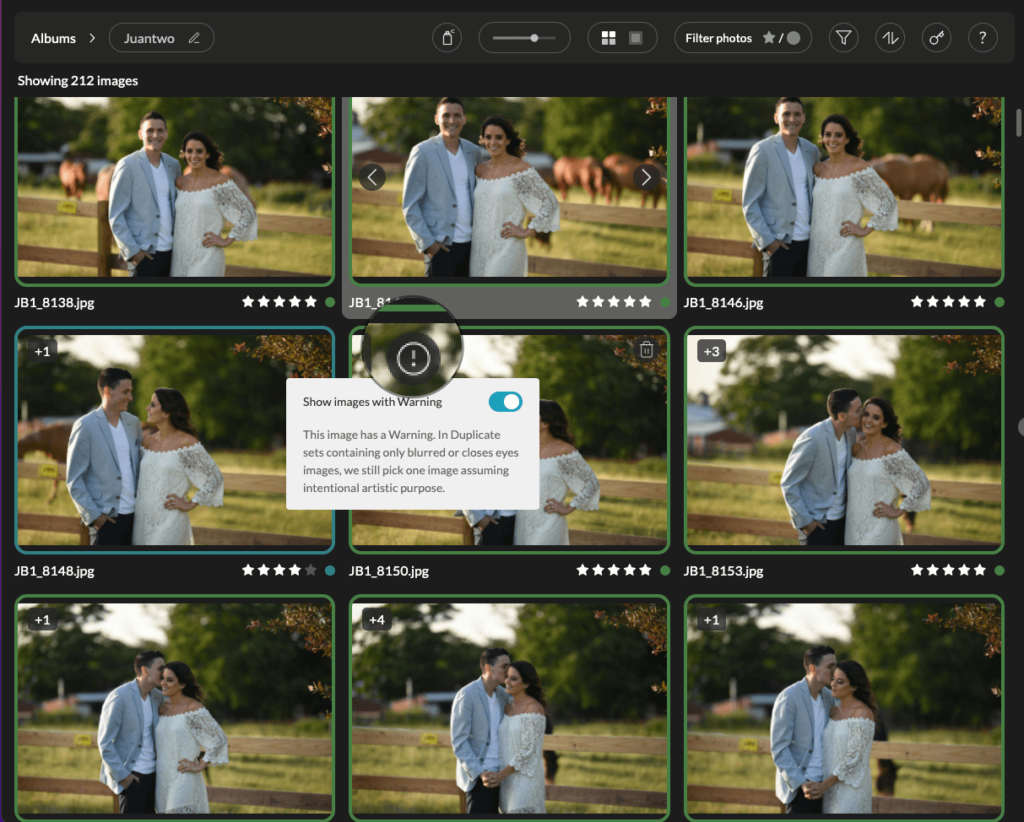Viewport: 1024px width, 822px height.
Task: Switch to grid view layout
Action: tap(608, 38)
